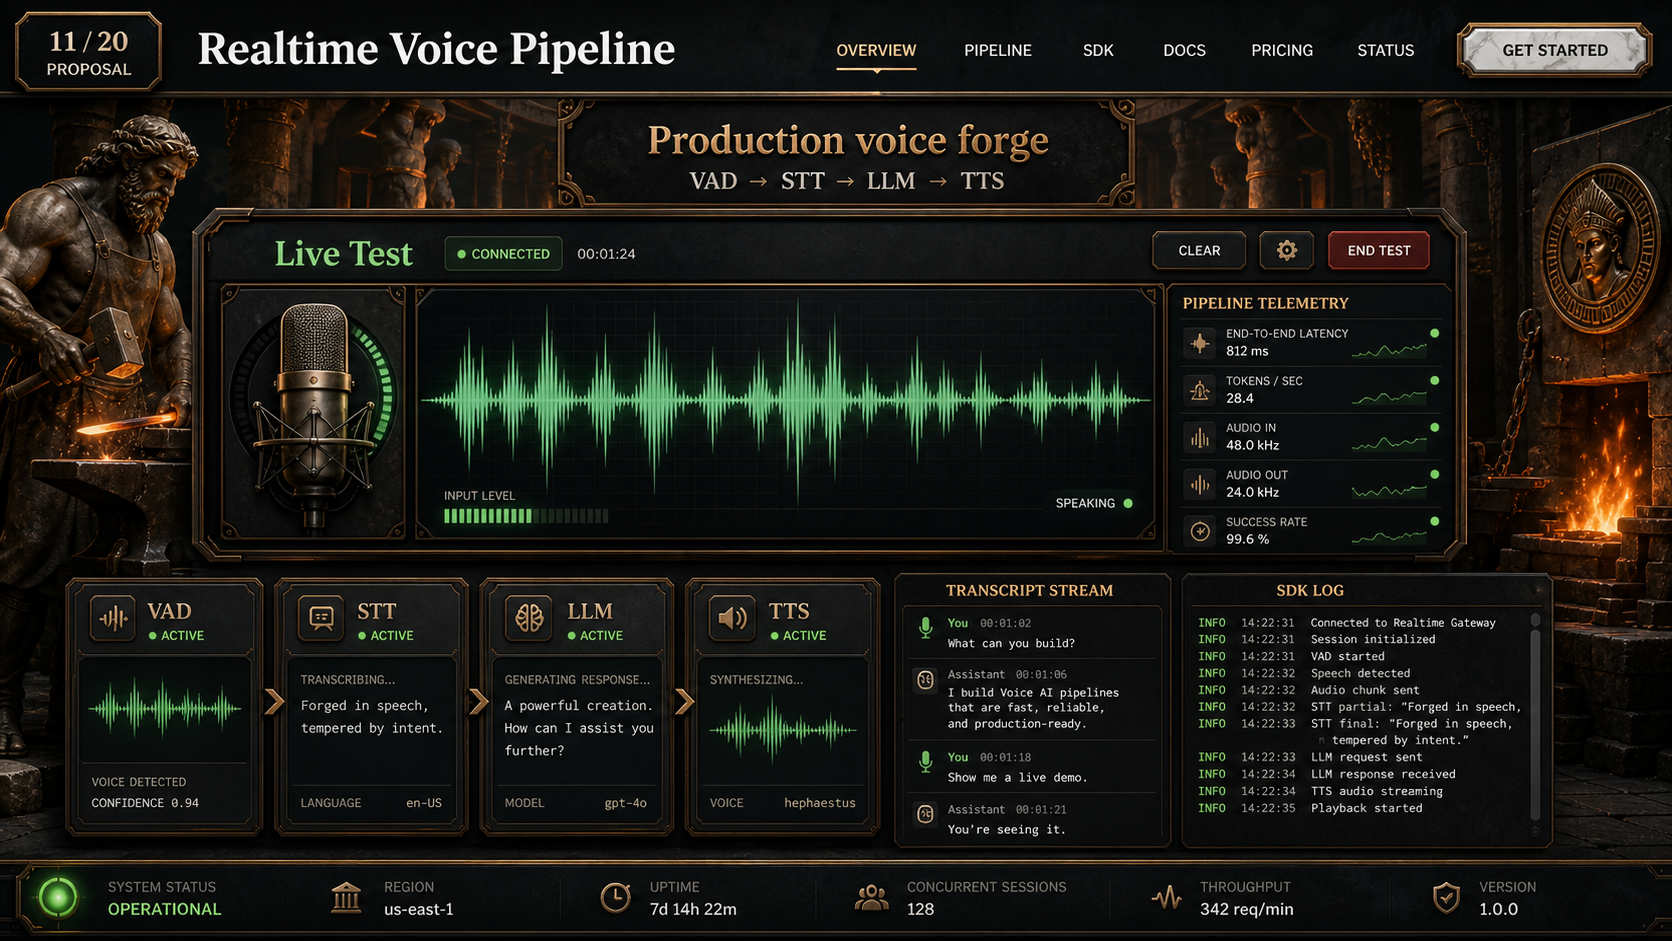This screenshot has width=1672, height=941.
Task: Click the Audio In telemetry icon
Action: pyautogui.click(x=1199, y=437)
